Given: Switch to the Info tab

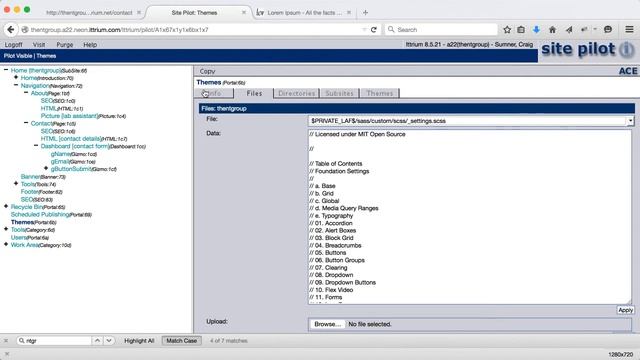Looking at the screenshot, I should [214, 93].
